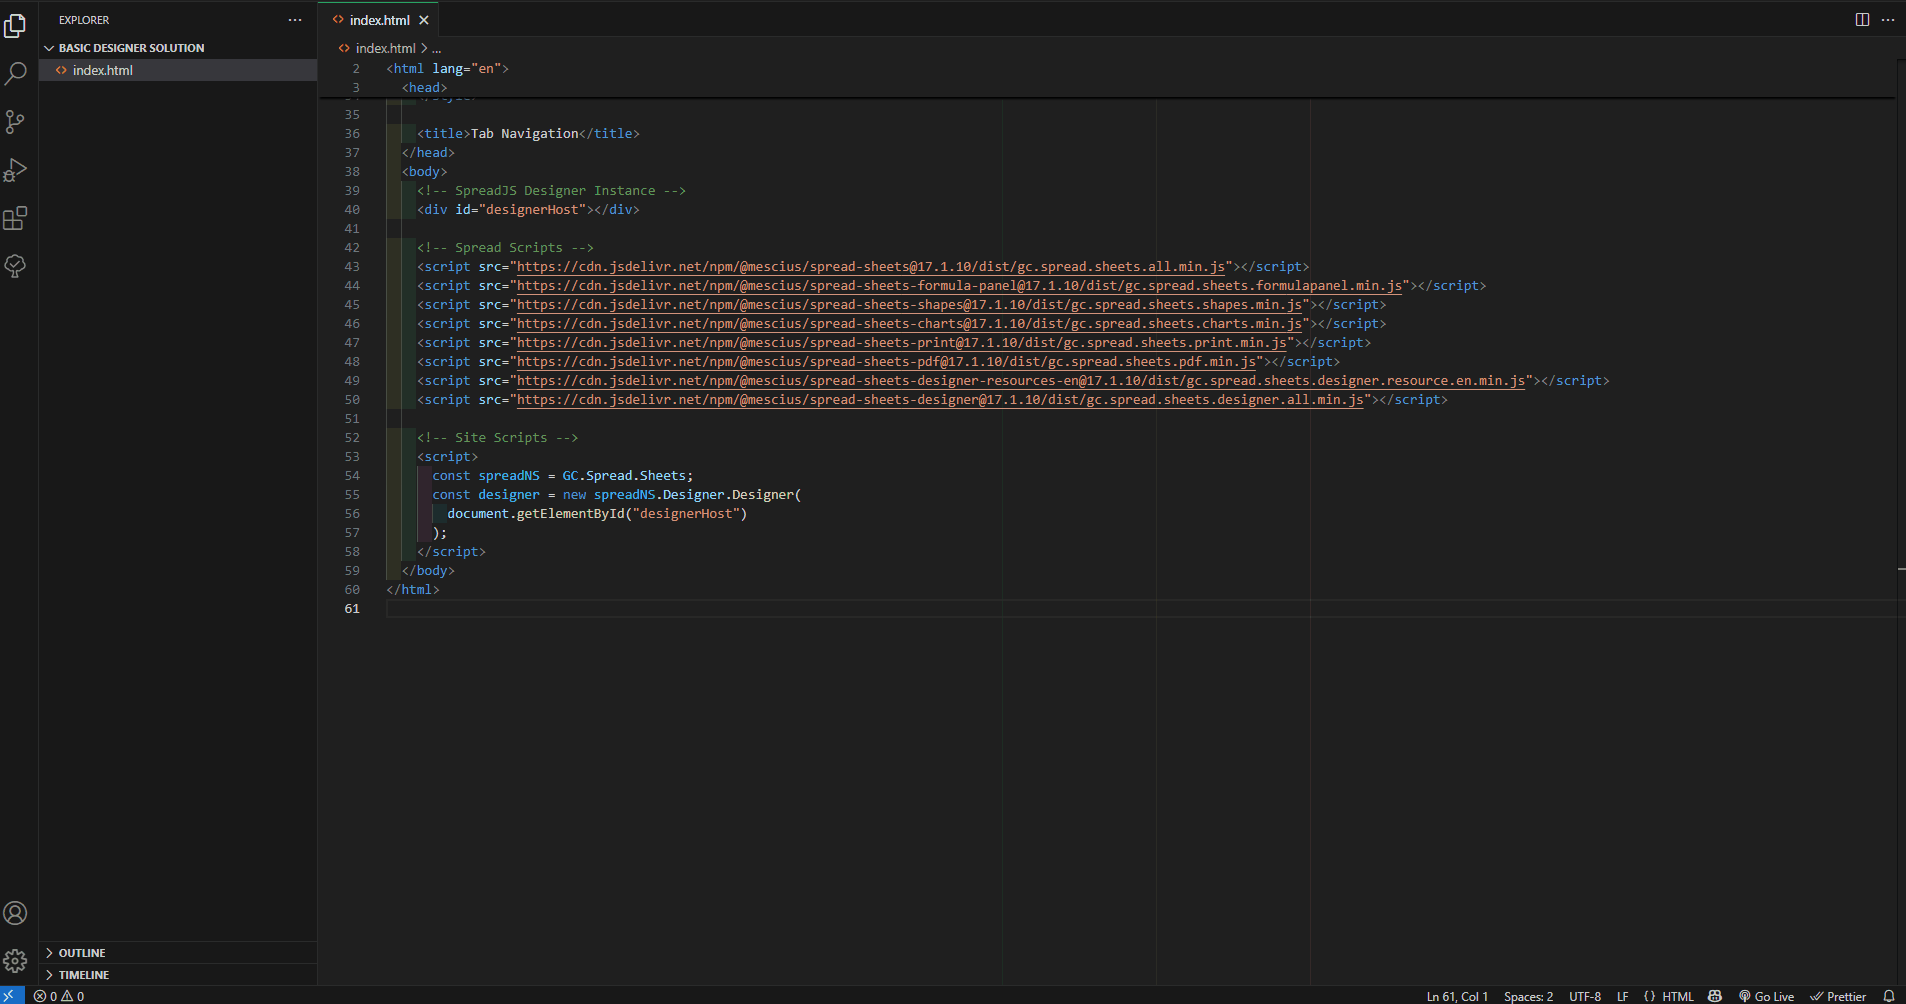
Task: Select index.html in the Explorer tree
Action: click(x=178, y=70)
